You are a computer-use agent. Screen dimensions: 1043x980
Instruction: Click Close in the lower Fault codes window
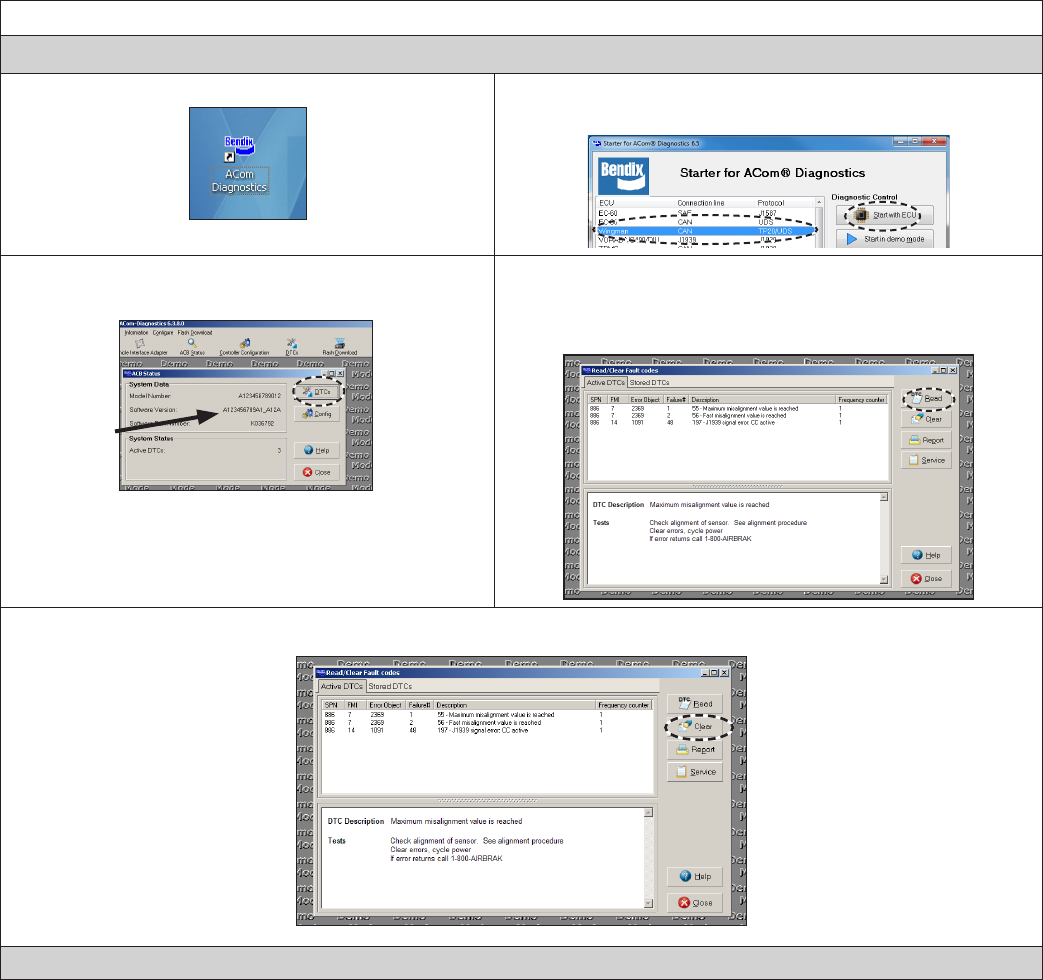(x=695, y=903)
